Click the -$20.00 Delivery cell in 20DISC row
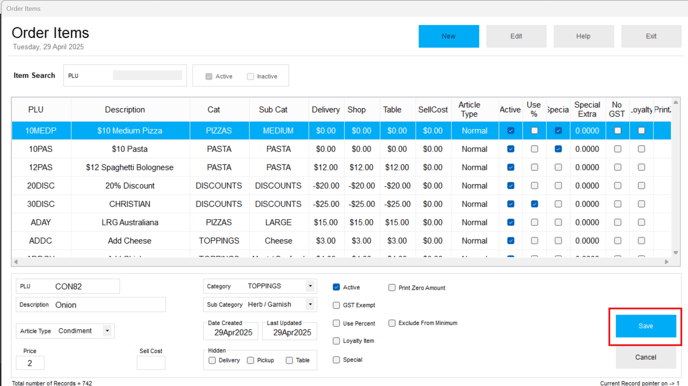 [x=326, y=186]
